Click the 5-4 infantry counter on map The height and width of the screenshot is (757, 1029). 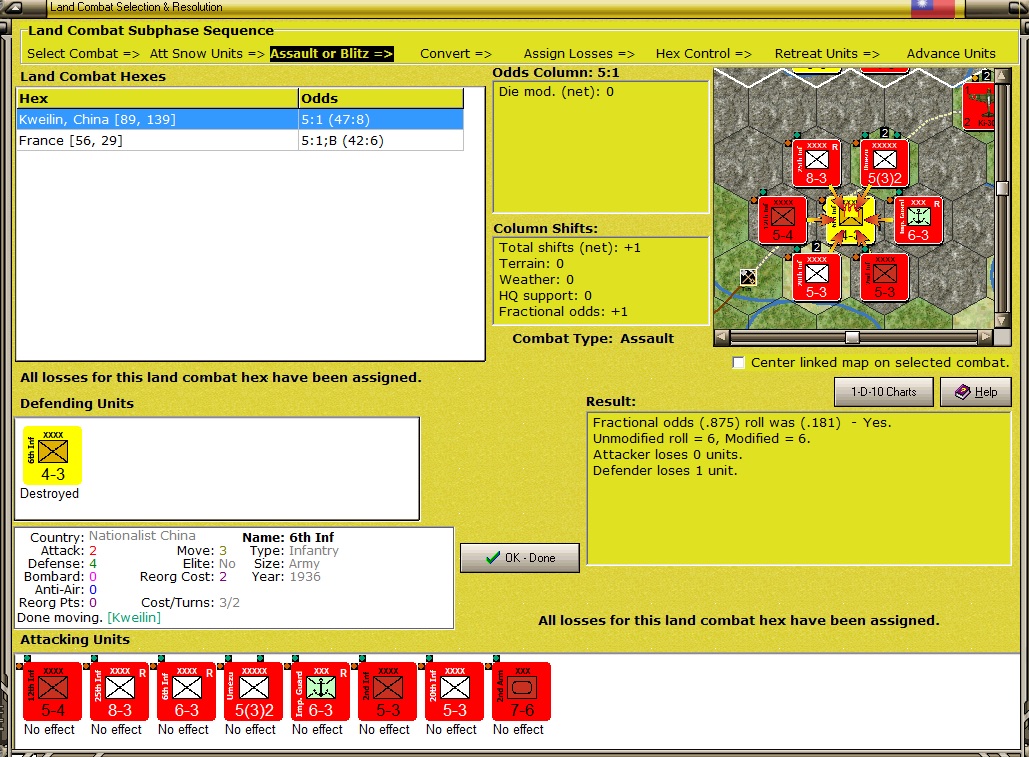point(782,221)
